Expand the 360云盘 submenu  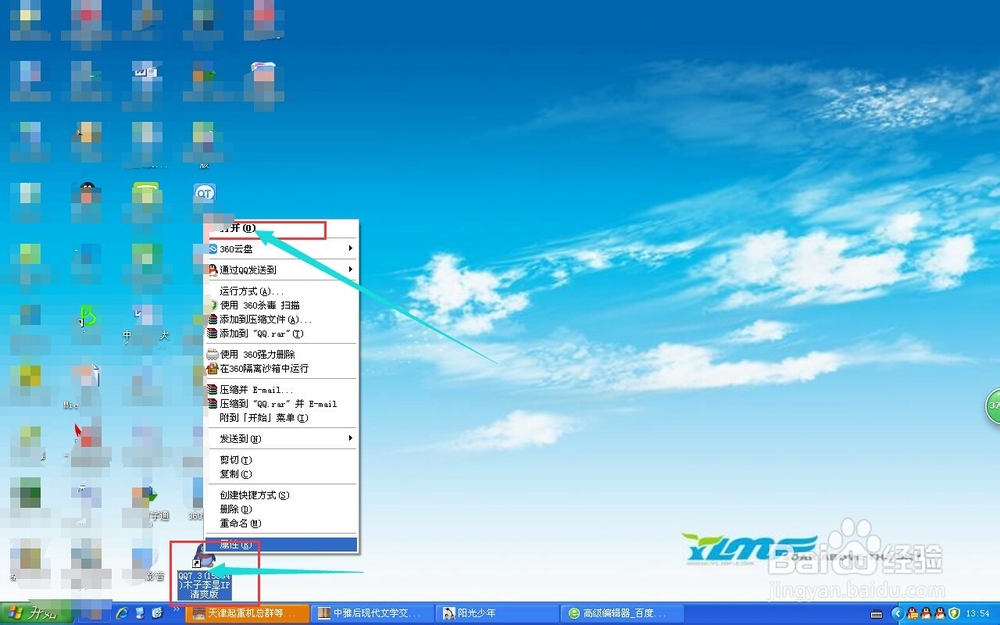[281, 249]
